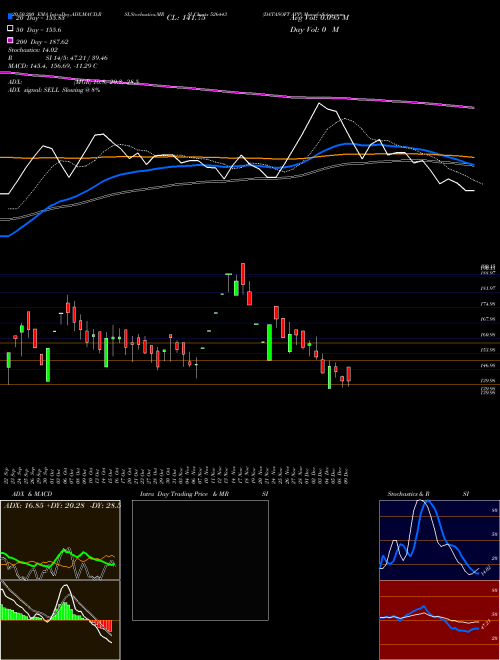Click the RSI 14/5 value line
500x660 pixels.
pos(57,58)
